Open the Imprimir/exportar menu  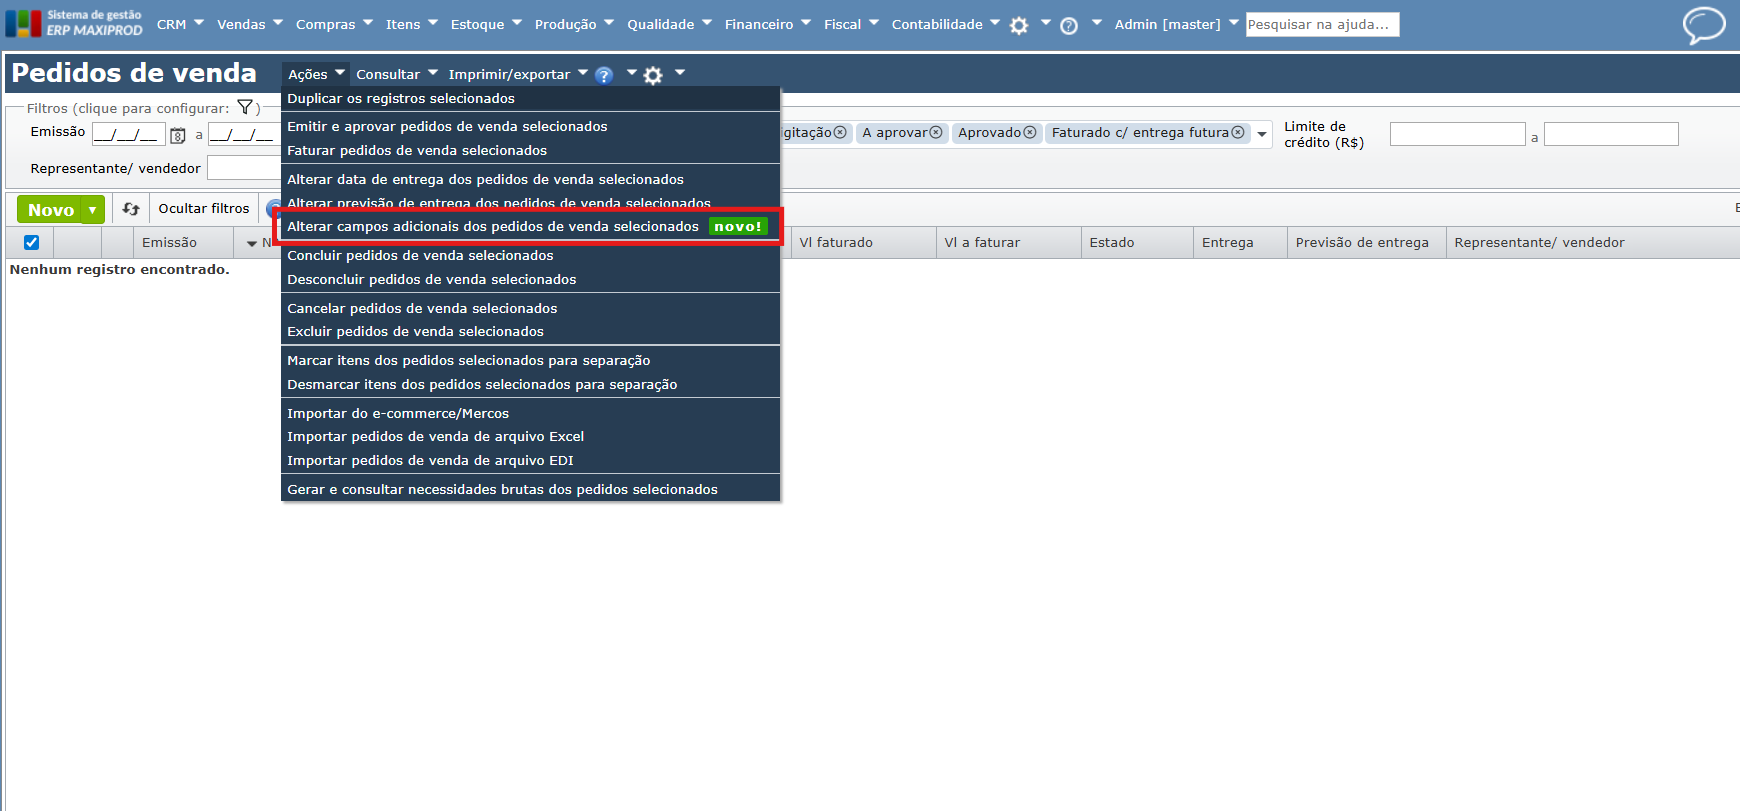(x=518, y=74)
